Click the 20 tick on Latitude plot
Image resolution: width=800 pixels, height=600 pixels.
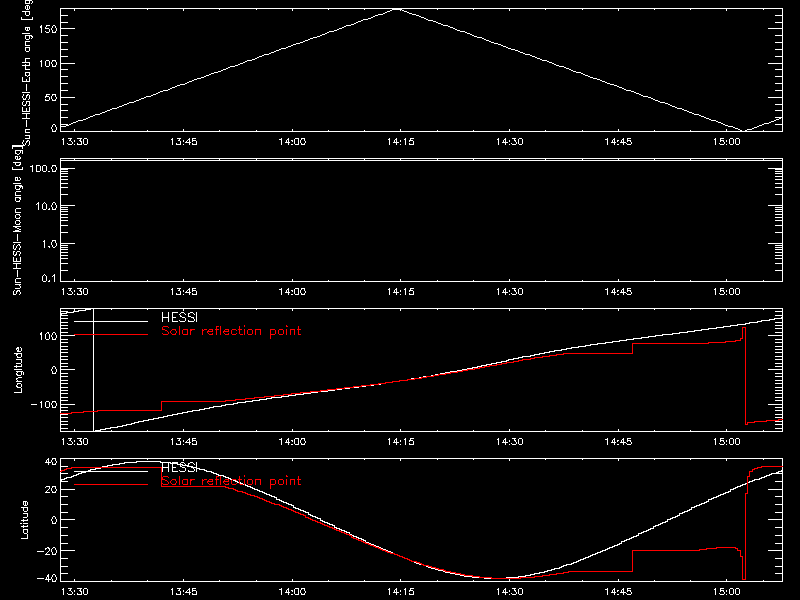pyautogui.click(x=51, y=490)
